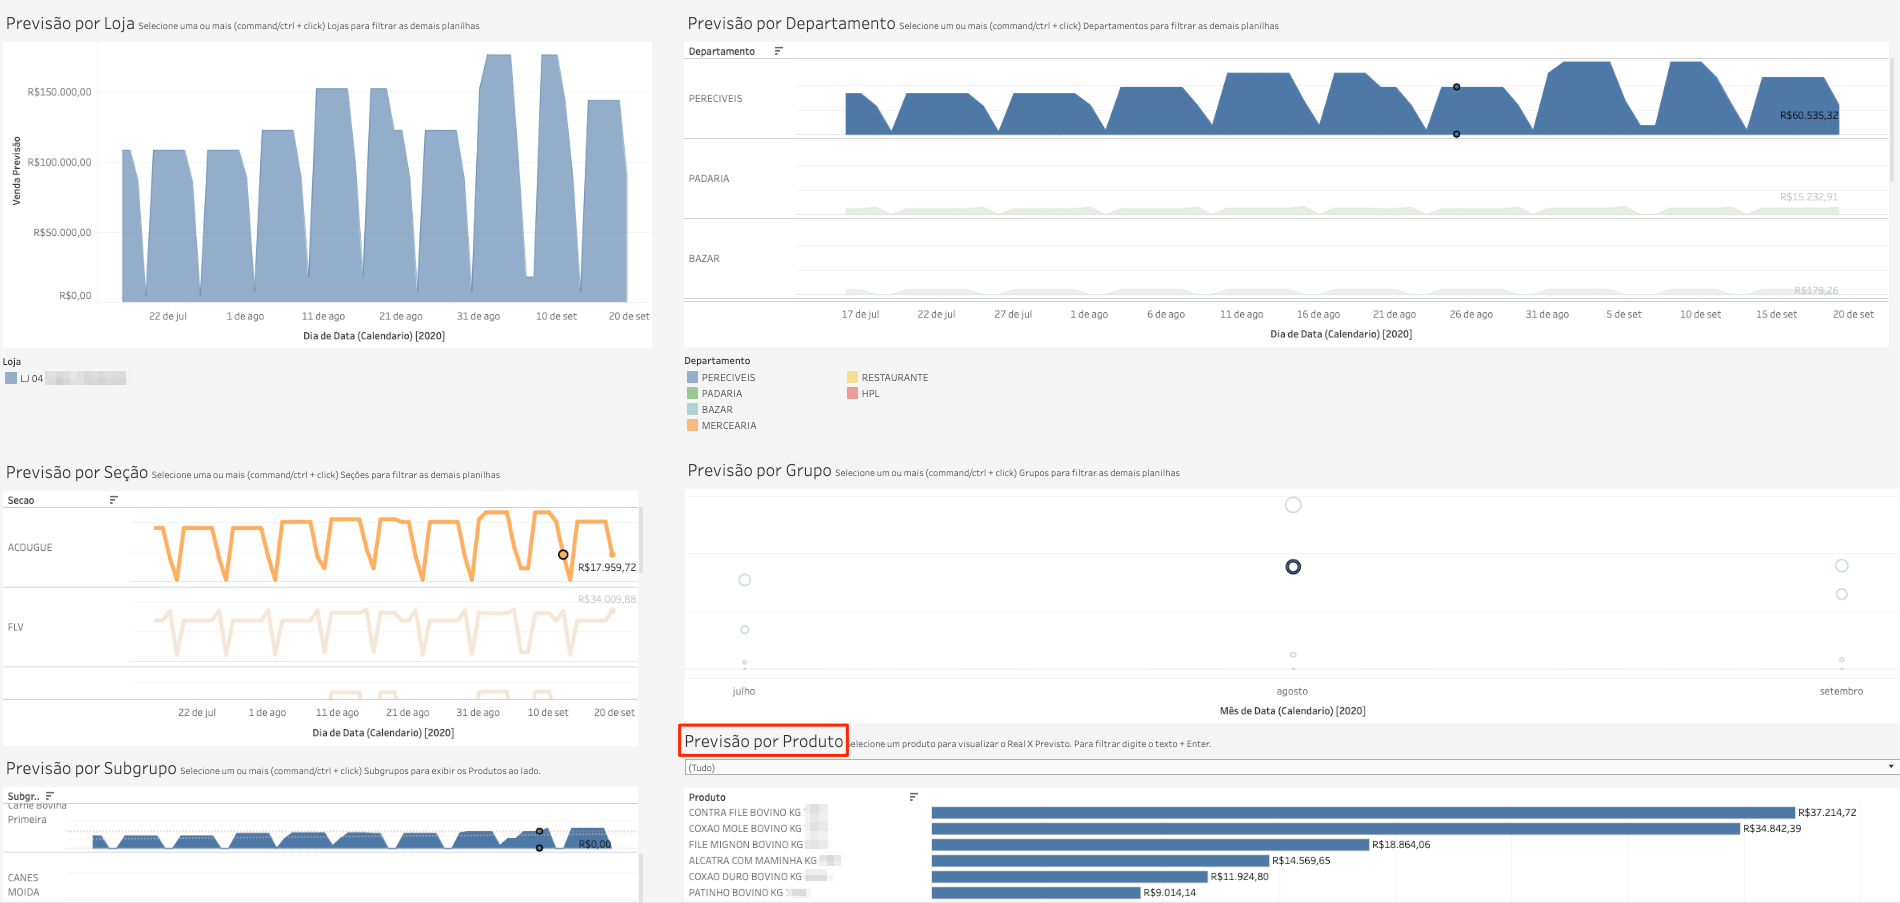Click the teal BAZAR legend square

pos(692,409)
